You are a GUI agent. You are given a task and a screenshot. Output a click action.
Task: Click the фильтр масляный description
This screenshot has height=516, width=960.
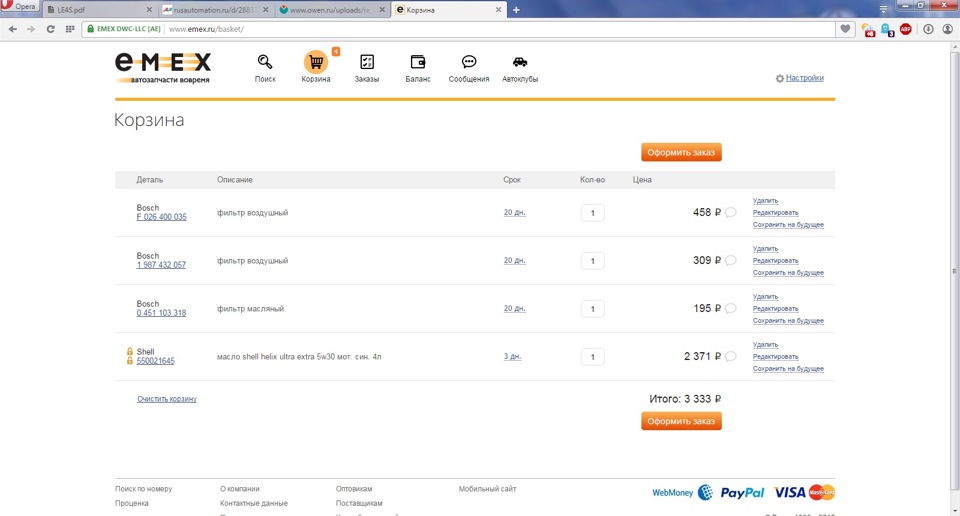click(x=250, y=308)
